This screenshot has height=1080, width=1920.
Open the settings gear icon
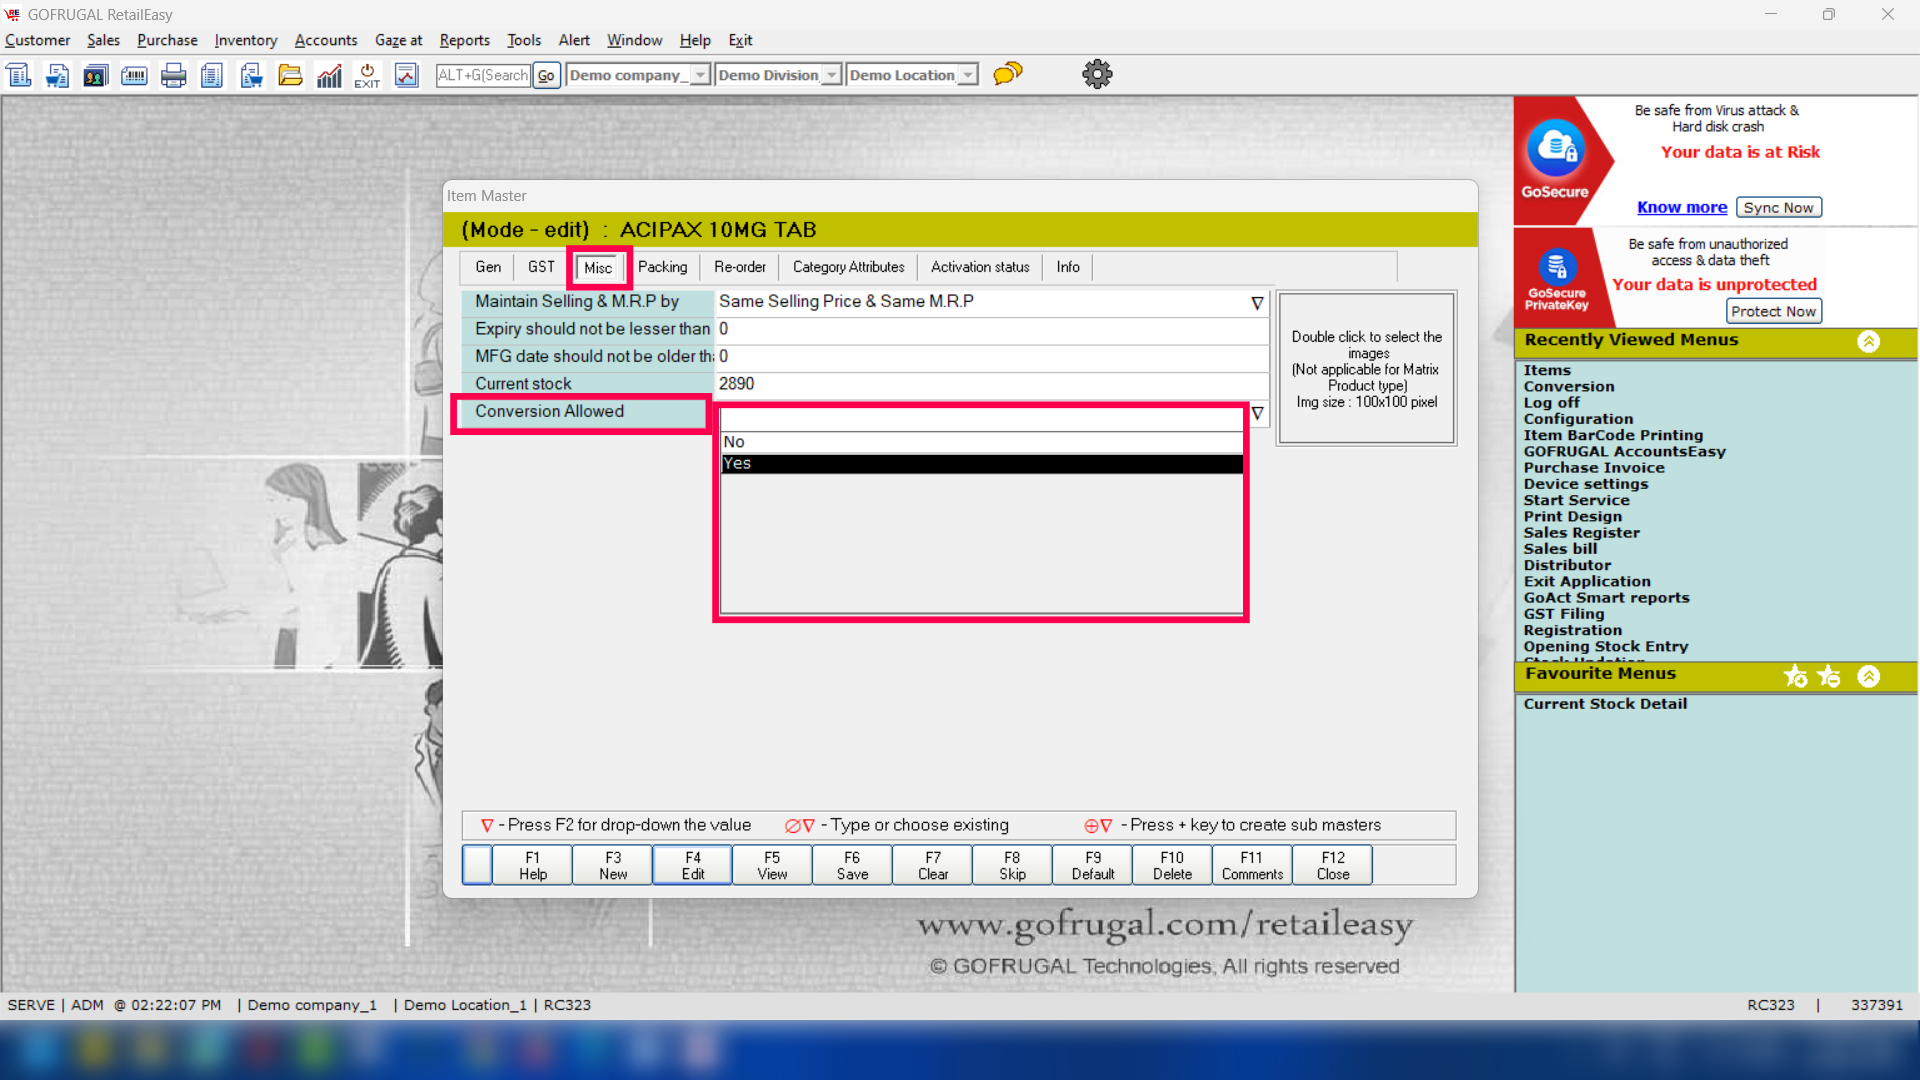(1097, 74)
